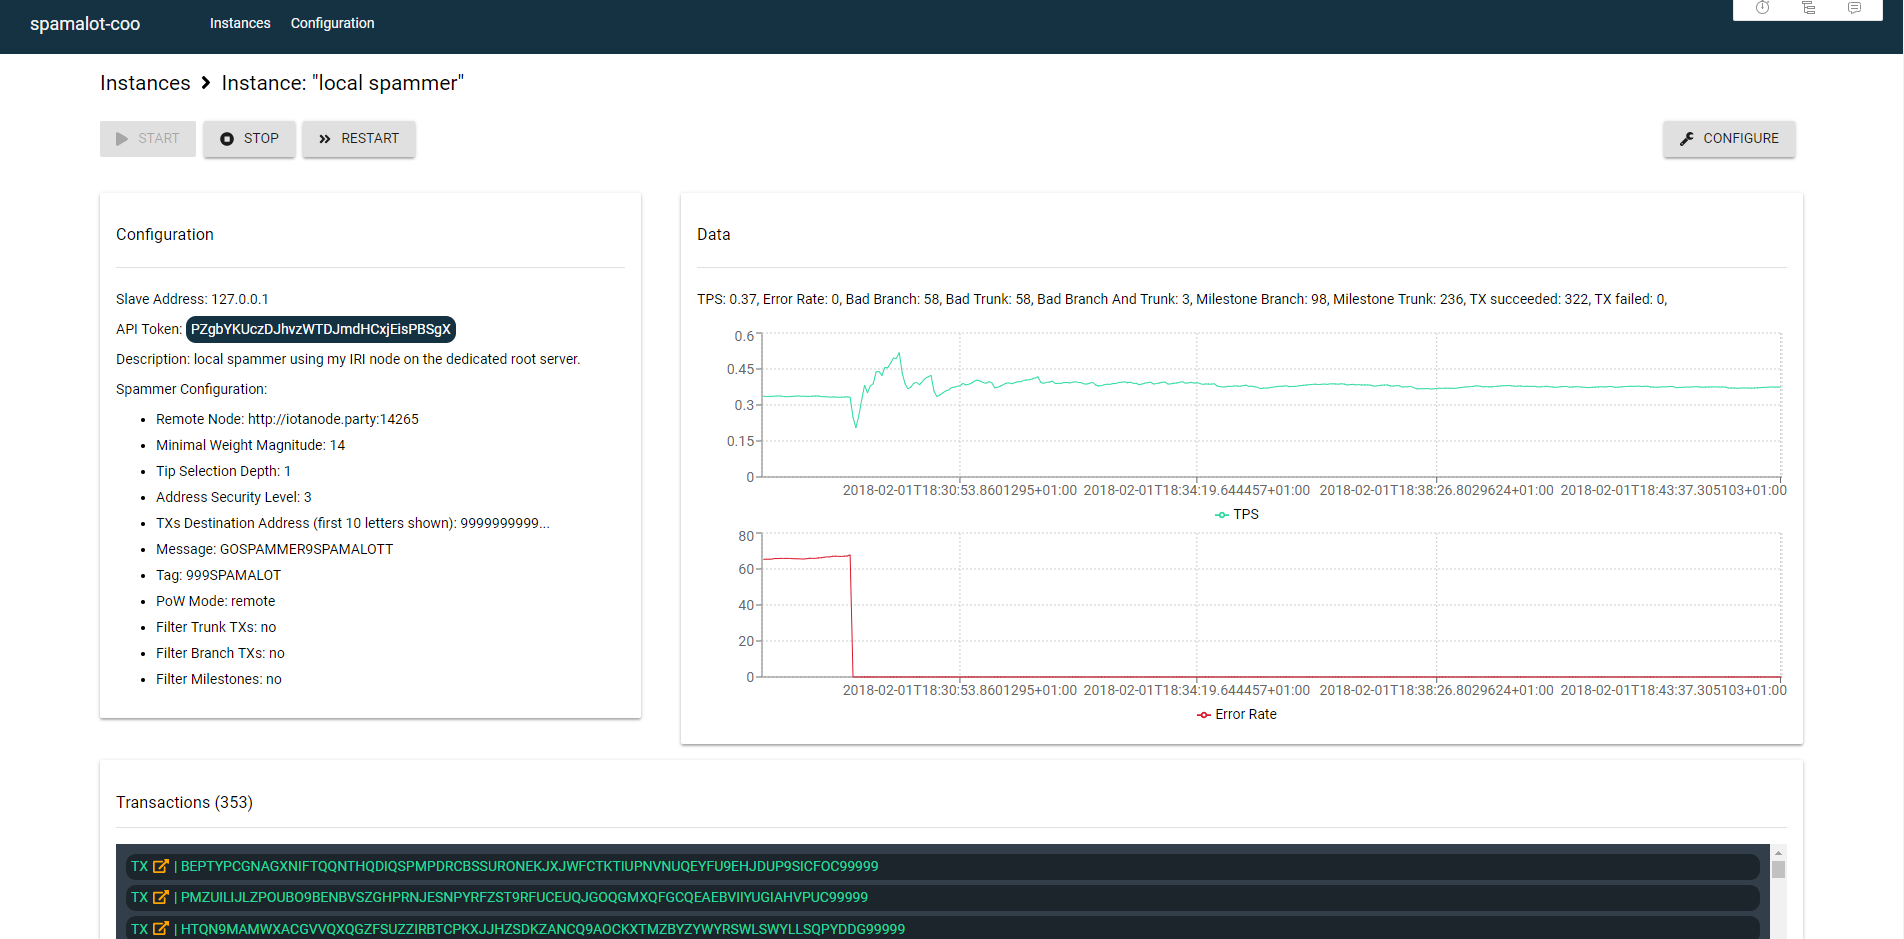Open the Configuration menu in navbar
The width and height of the screenshot is (1904, 939).
click(333, 23)
